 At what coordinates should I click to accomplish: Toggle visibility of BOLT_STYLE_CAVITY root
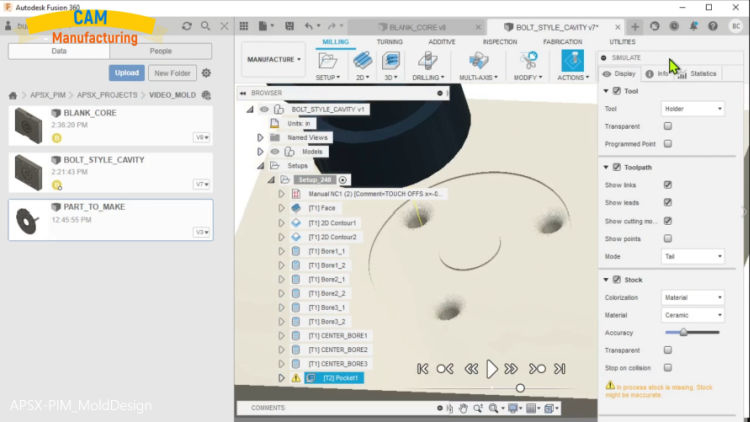264,110
